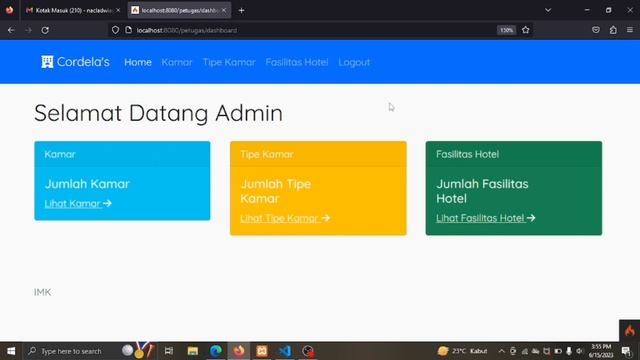Image resolution: width=640 pixels, height=360 pixels.
Task: Reset the 130% zoom indicator
Action: [506, 30]
